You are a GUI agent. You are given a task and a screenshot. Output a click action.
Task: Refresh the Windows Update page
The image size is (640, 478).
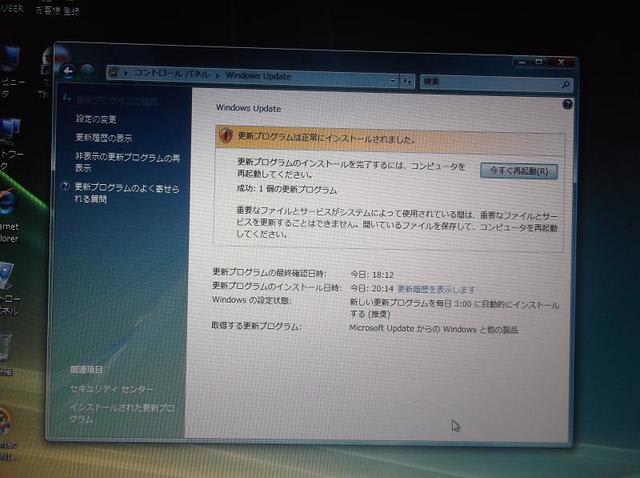407,81
